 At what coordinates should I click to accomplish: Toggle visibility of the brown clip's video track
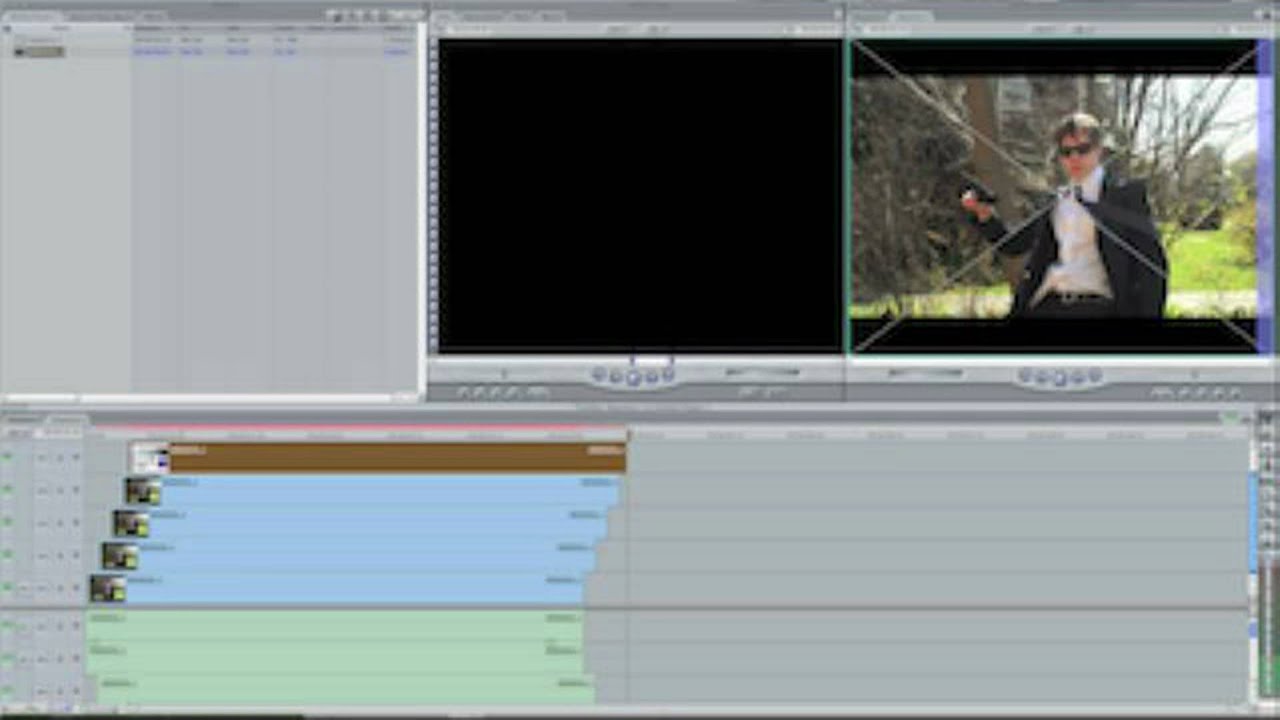[8, 458]
